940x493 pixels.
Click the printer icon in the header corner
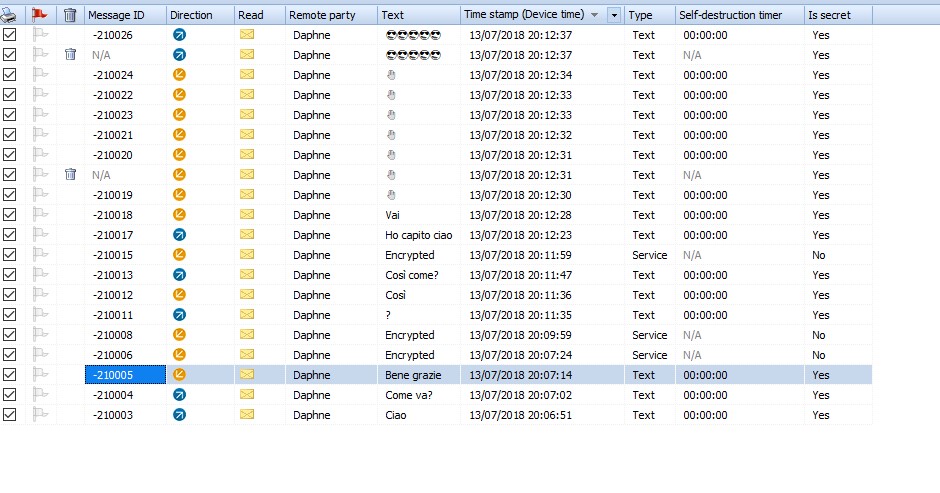pos(9,15)
